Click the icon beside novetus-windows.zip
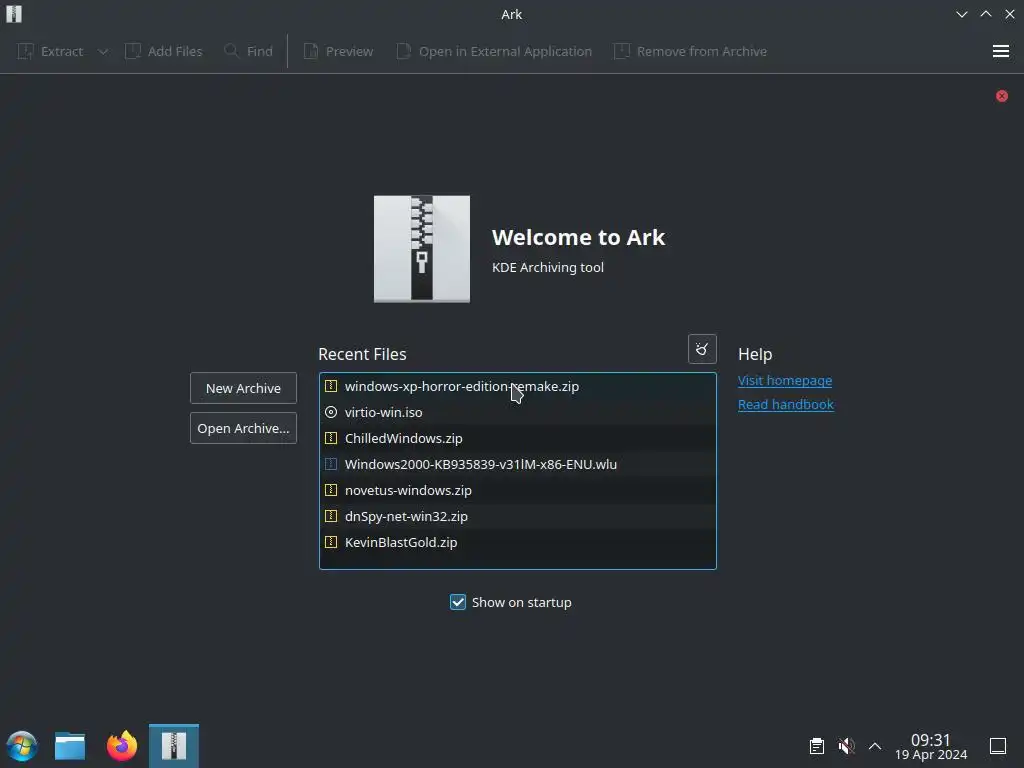The image size is (1024, 768). click(x=331, y=490)
